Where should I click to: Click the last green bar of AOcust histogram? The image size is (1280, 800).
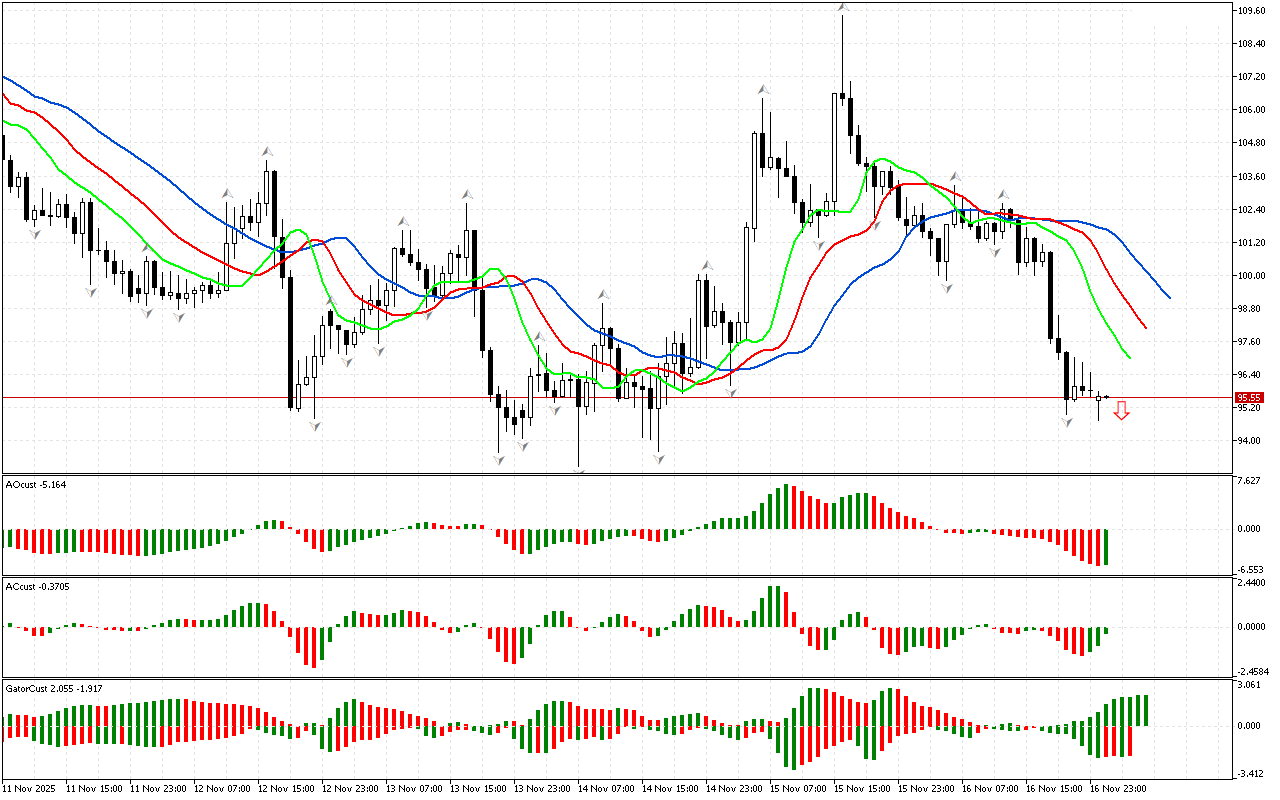[x=1106, y=547]
